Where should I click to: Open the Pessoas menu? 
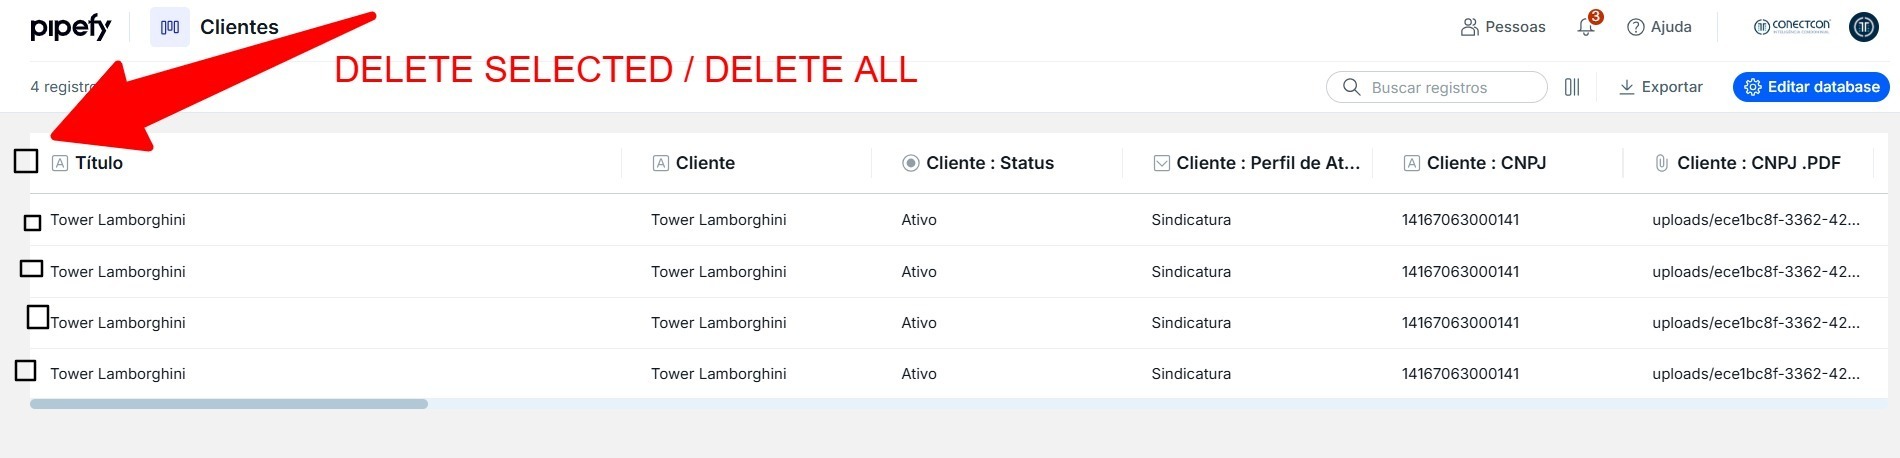(x=1503, y=27)
